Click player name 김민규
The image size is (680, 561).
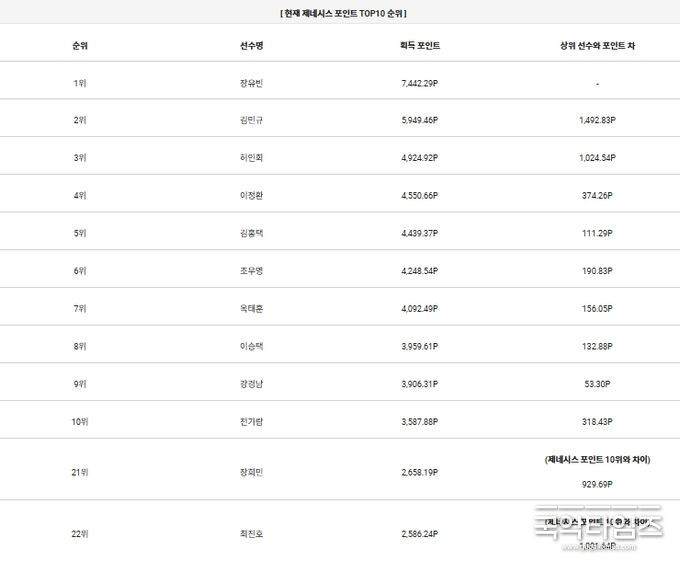[252, 120]
